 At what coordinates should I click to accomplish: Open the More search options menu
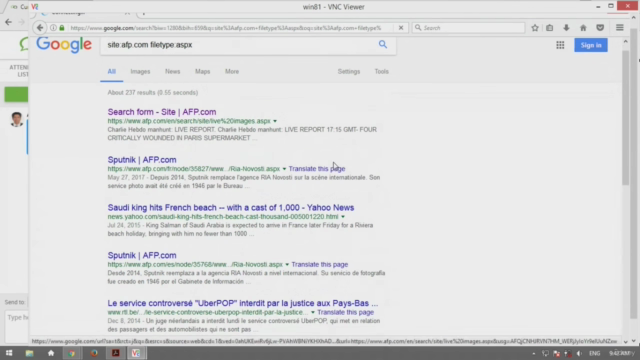[232, 71]
